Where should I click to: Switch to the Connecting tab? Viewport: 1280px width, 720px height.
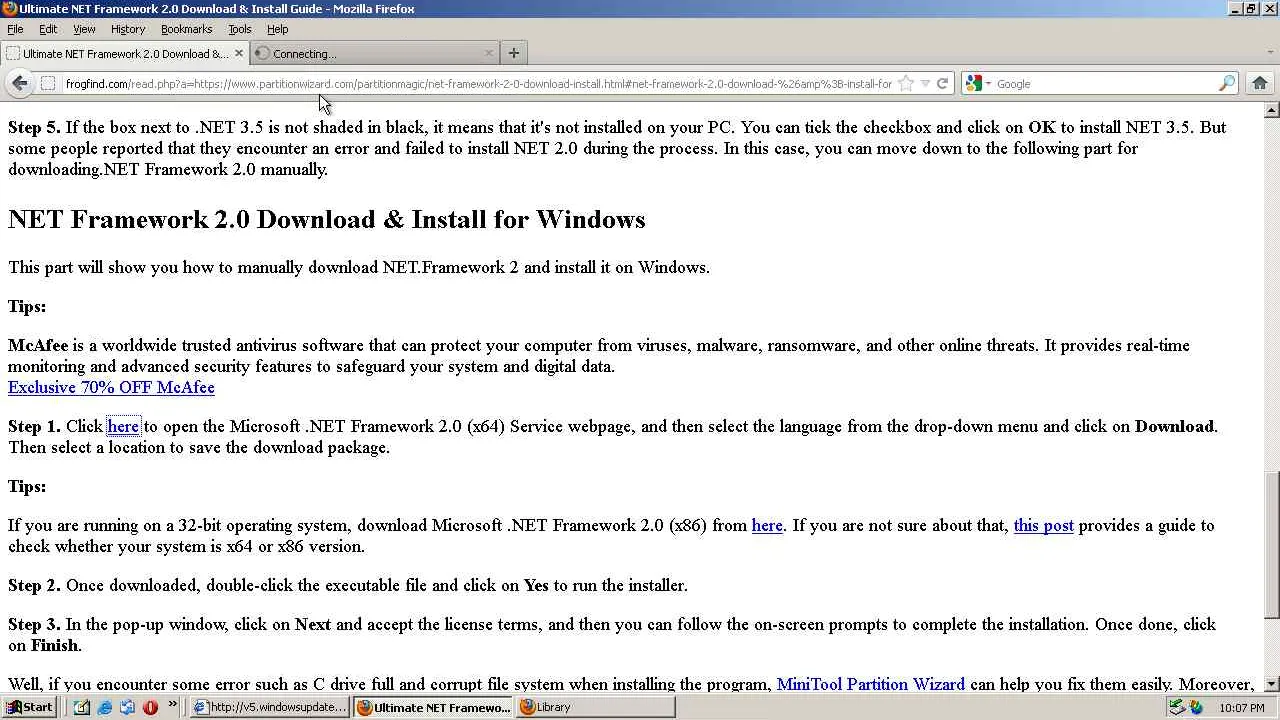click(x=374, y=53)
